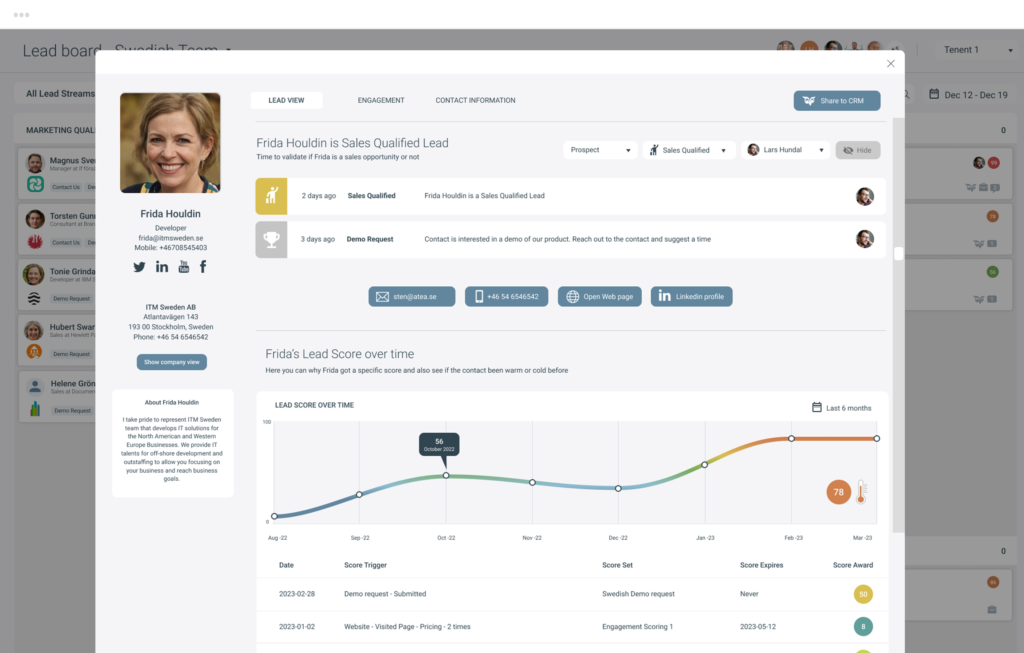Click the modal's vertical scrollbar handle
Image resolution: width=1024 pixels, height=653 pixels.
pyautogui.click(x=898, y=254)
